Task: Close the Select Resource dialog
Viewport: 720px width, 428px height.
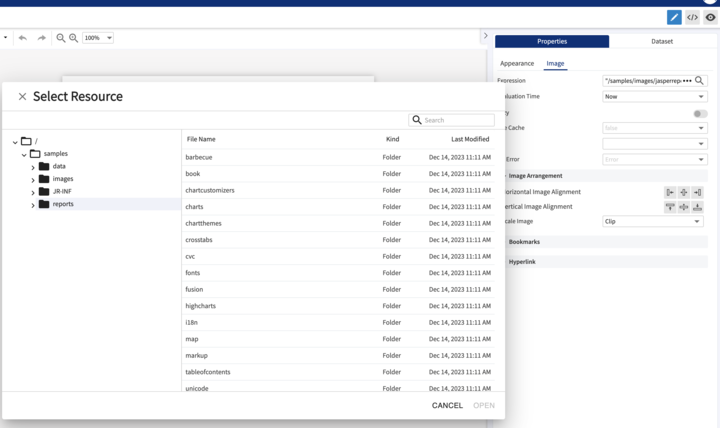Action: [x=22, y=96]
